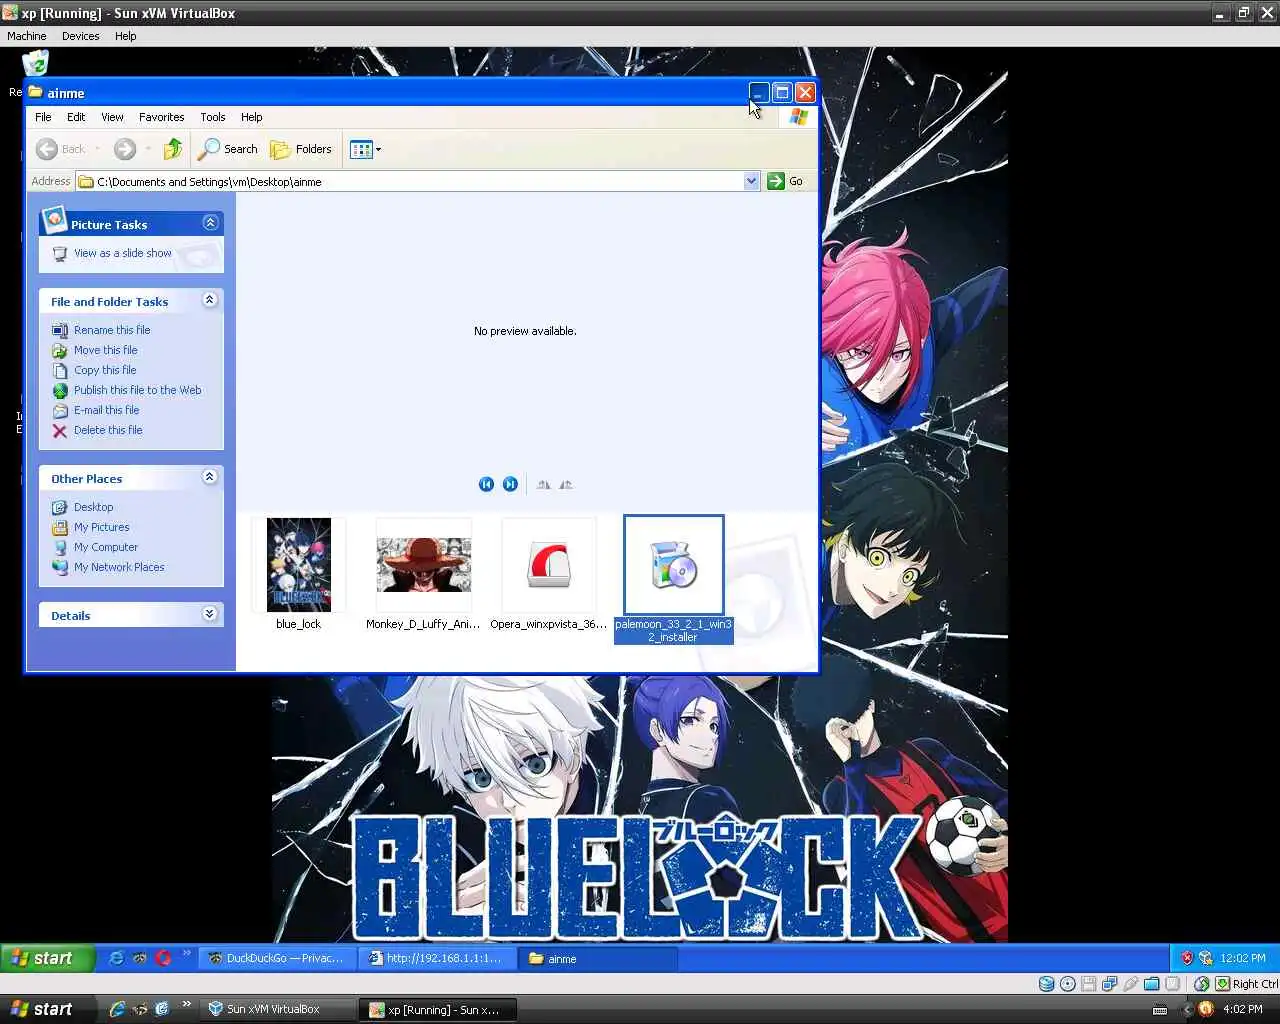This screenshot has height=1024, width=1280.
Task: Select the palemoon installer file icon
Action: coord(673,565)
